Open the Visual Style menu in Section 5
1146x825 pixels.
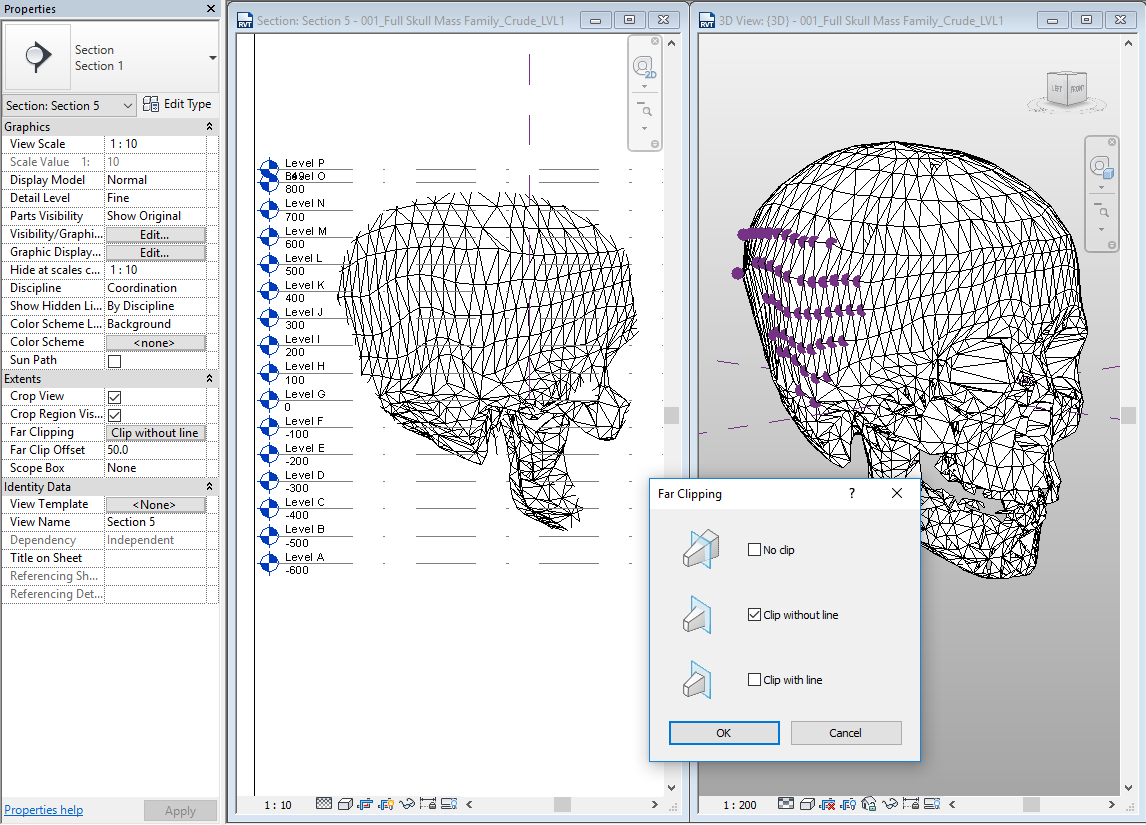point(346,804)
